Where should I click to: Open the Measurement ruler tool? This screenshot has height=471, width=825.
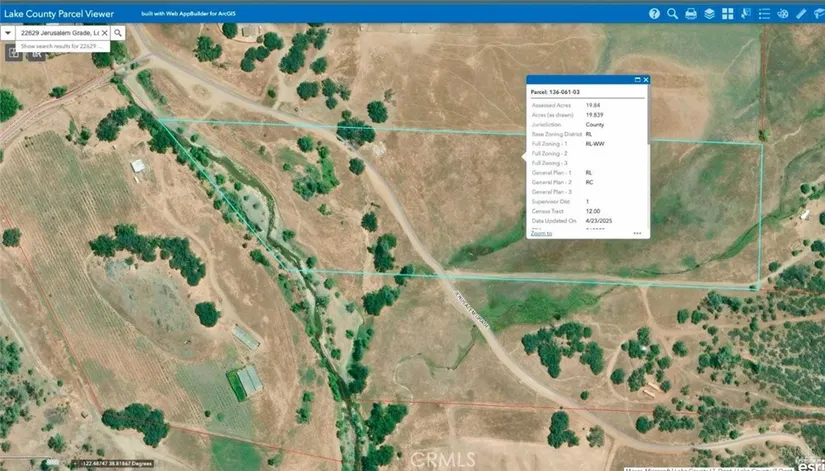[x=802, y=14]
